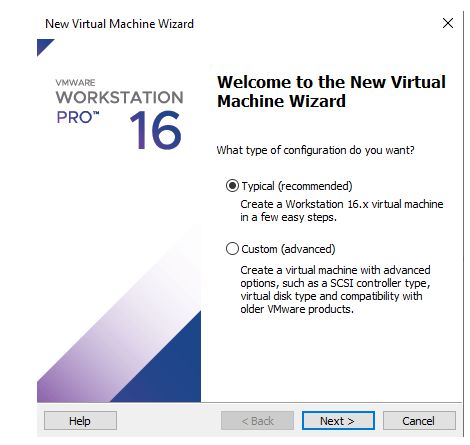Screen dimensions: 470x445
Task: Close the wizard with the X button
Action: [448, 23]
